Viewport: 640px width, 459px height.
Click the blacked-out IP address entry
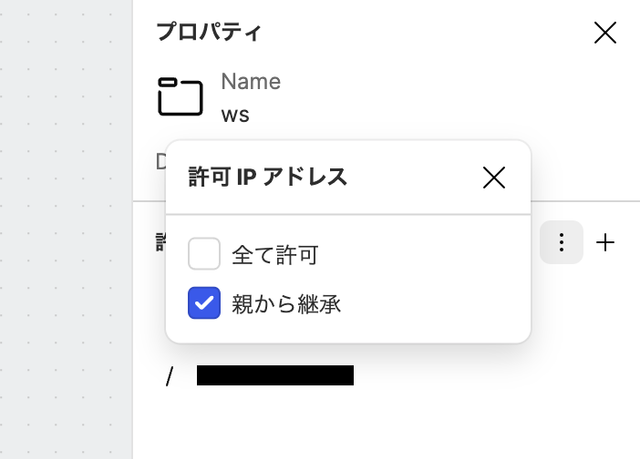coord(275,375)
